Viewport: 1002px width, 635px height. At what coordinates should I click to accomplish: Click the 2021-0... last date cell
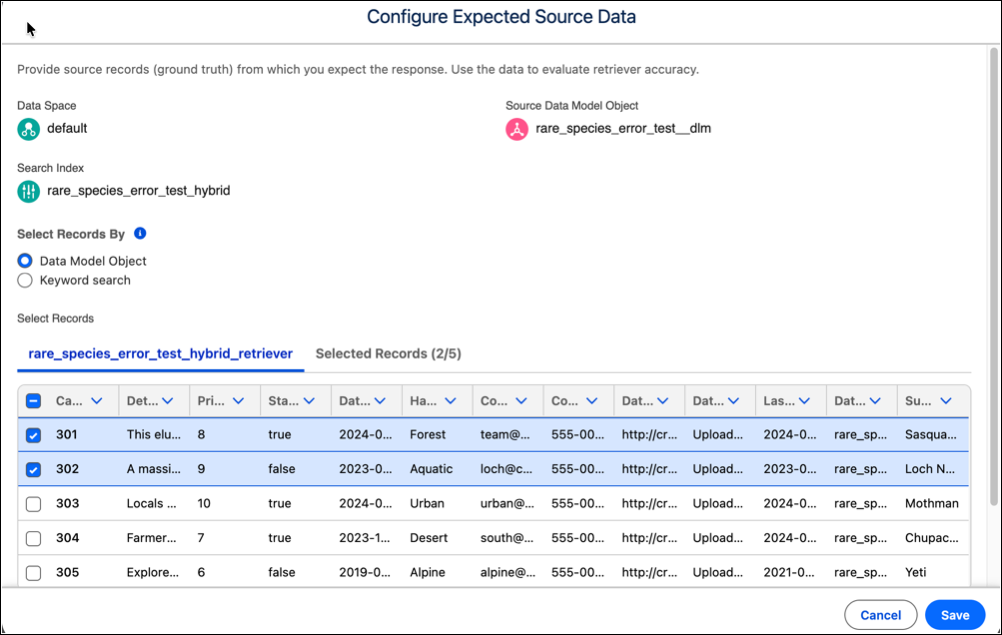click(790, 573)
